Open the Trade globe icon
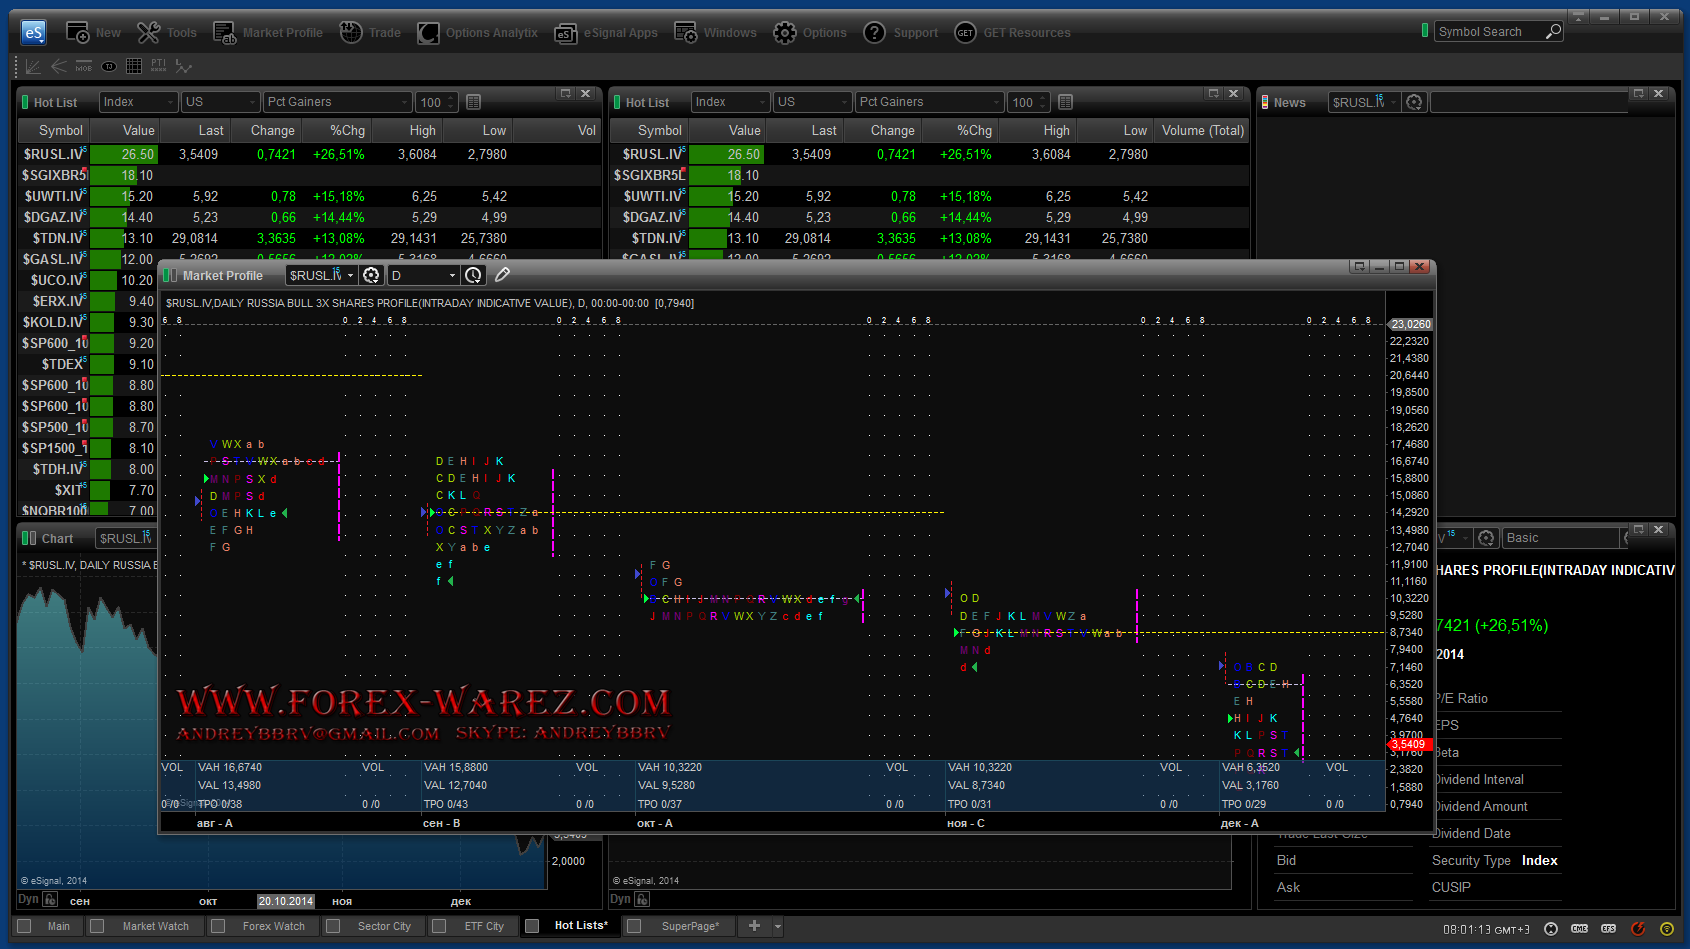The height and width of the screenshot is (949, 1690). coord(351,33)
